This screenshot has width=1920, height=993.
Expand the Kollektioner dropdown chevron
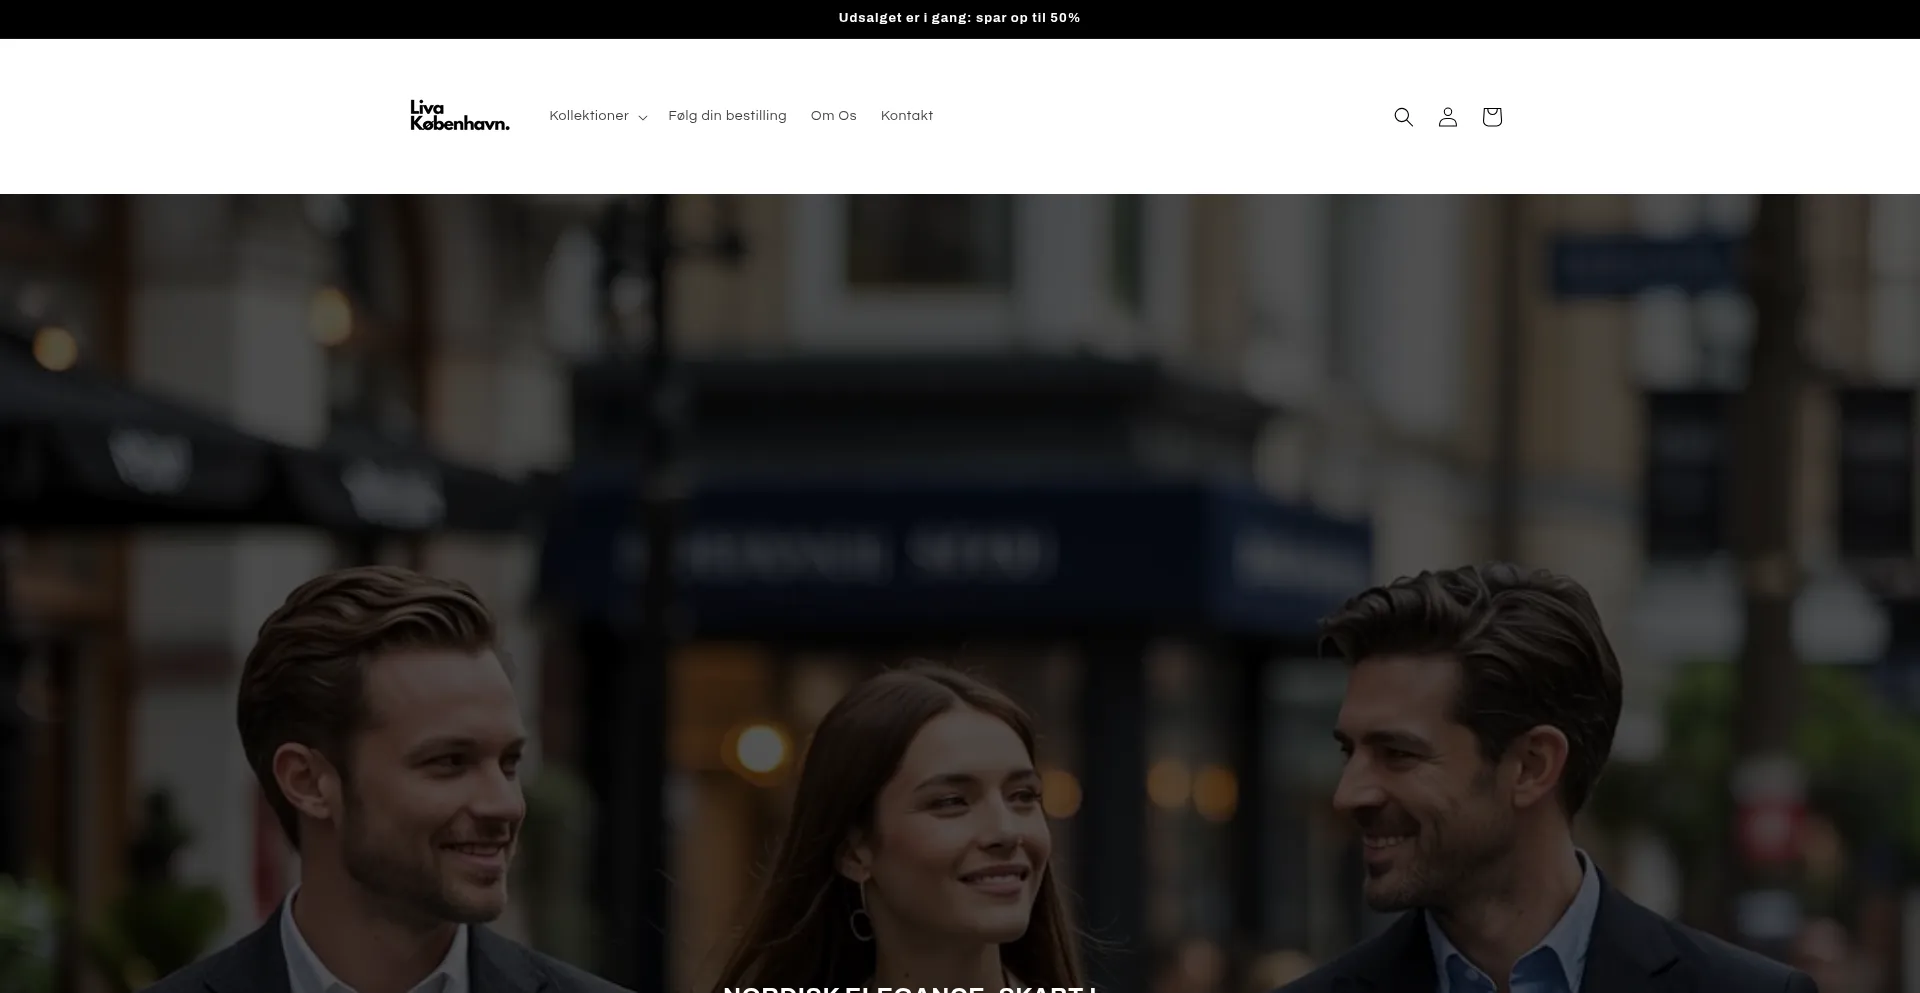click(x=643, y=118)
